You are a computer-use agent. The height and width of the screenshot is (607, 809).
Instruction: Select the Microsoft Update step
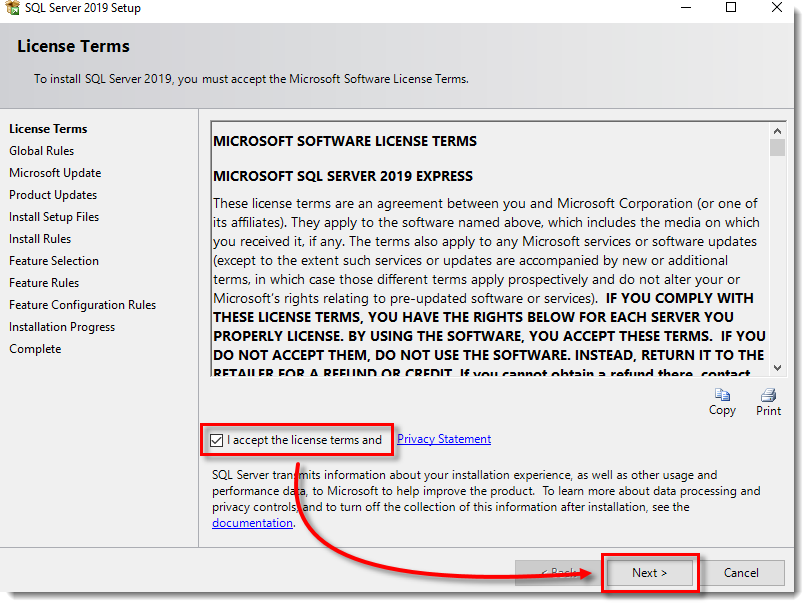[55, 173]
